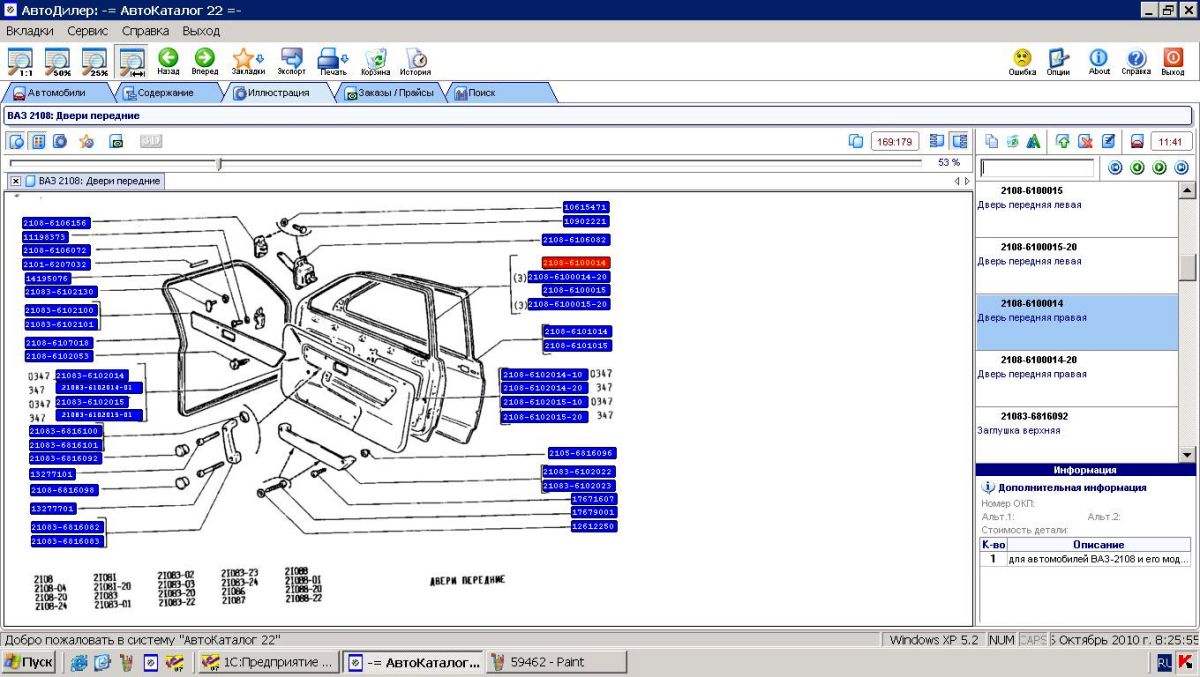Image resolution: width=1200 pixels, height=677 pixels.
Task: Switch to the Содержание tab
Action: pyautogui.click(x=166, y=92)
